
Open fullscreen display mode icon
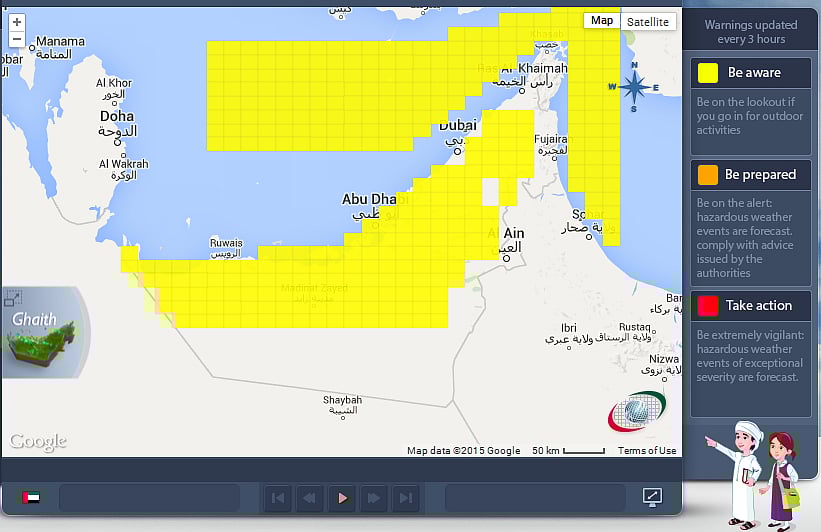[x=652, y=497]
